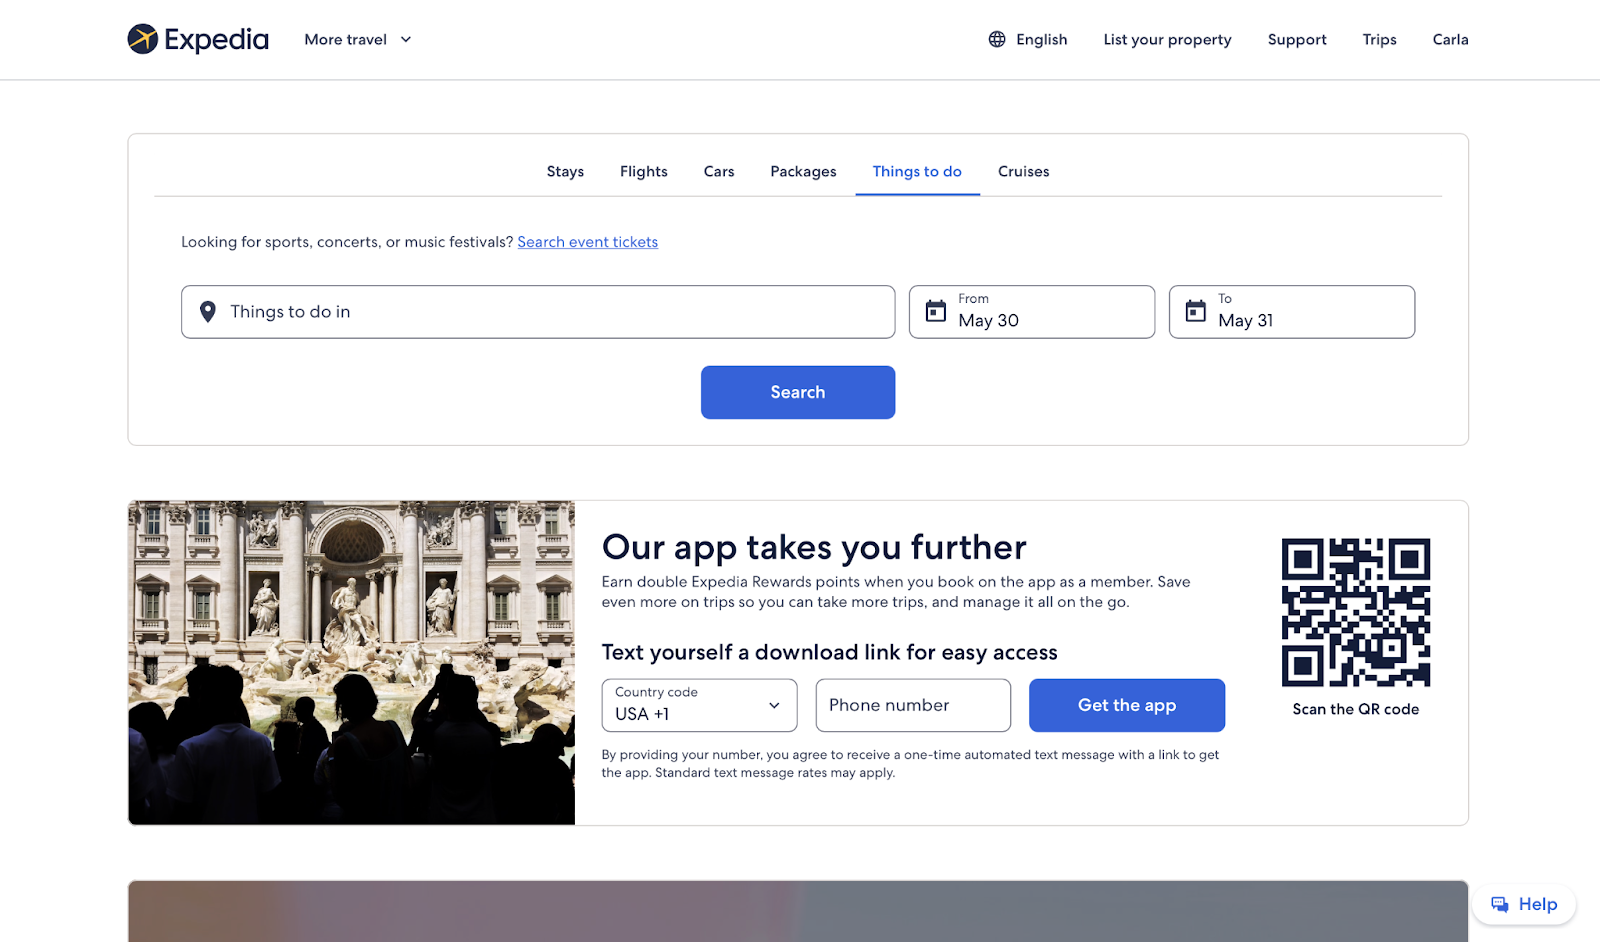This screenshot has width=1600, height=942.
Task: Expand the More travel dropdown
Action: (x=358, y=39)
